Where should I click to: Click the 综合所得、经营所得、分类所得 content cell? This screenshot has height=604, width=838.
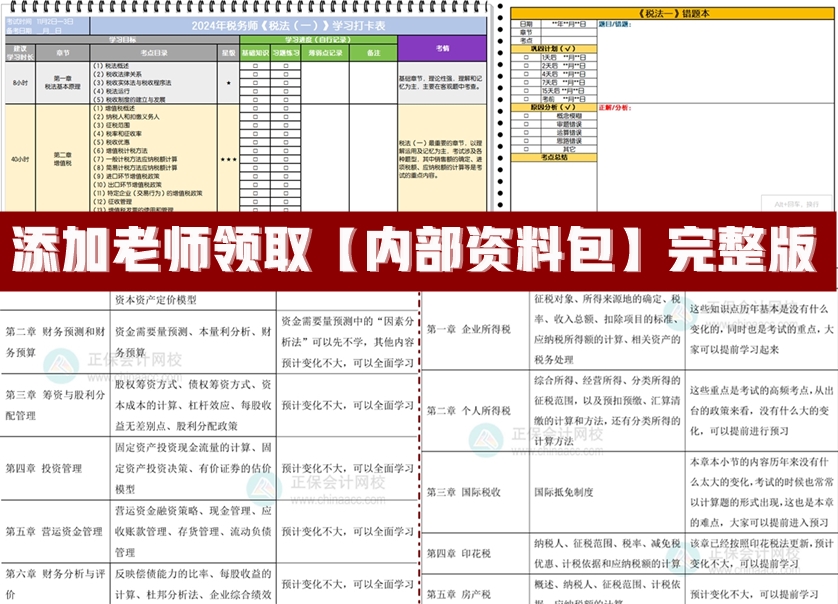point(607,411)
